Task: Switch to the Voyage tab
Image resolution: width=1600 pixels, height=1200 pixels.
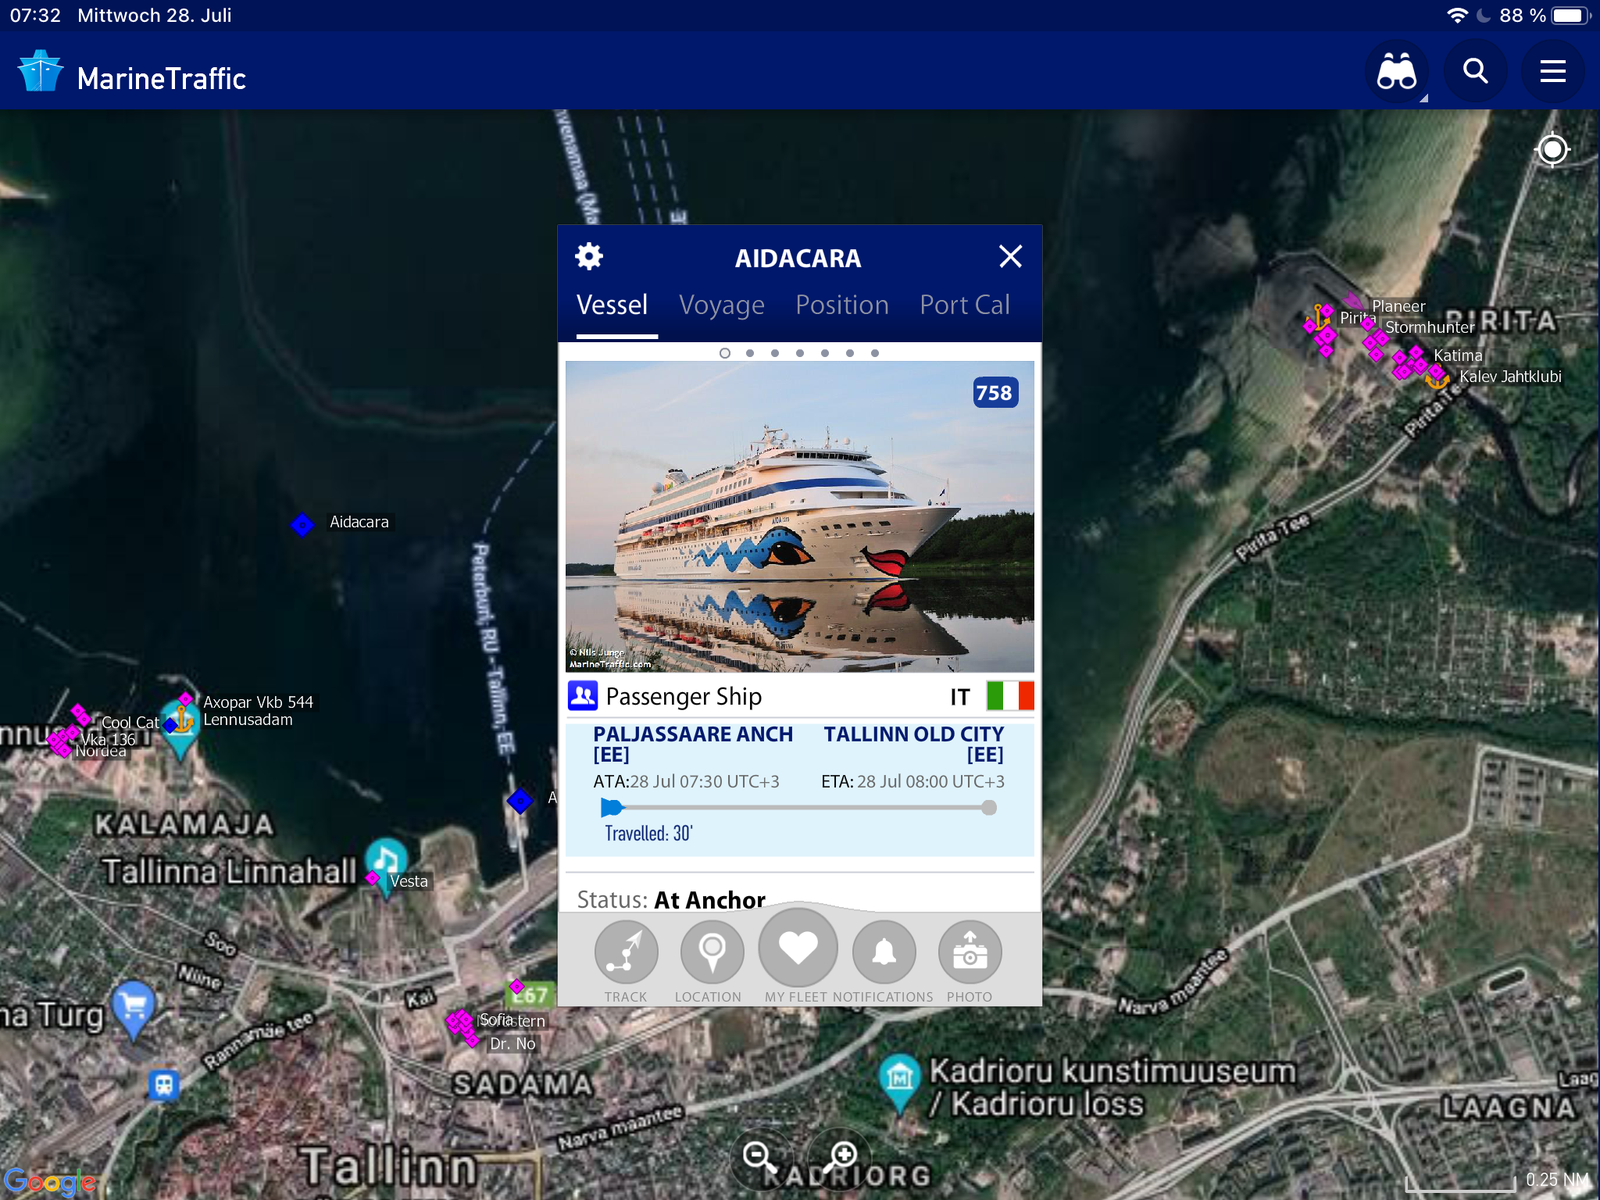Action: pyautogui.click(x=721, y=305)
